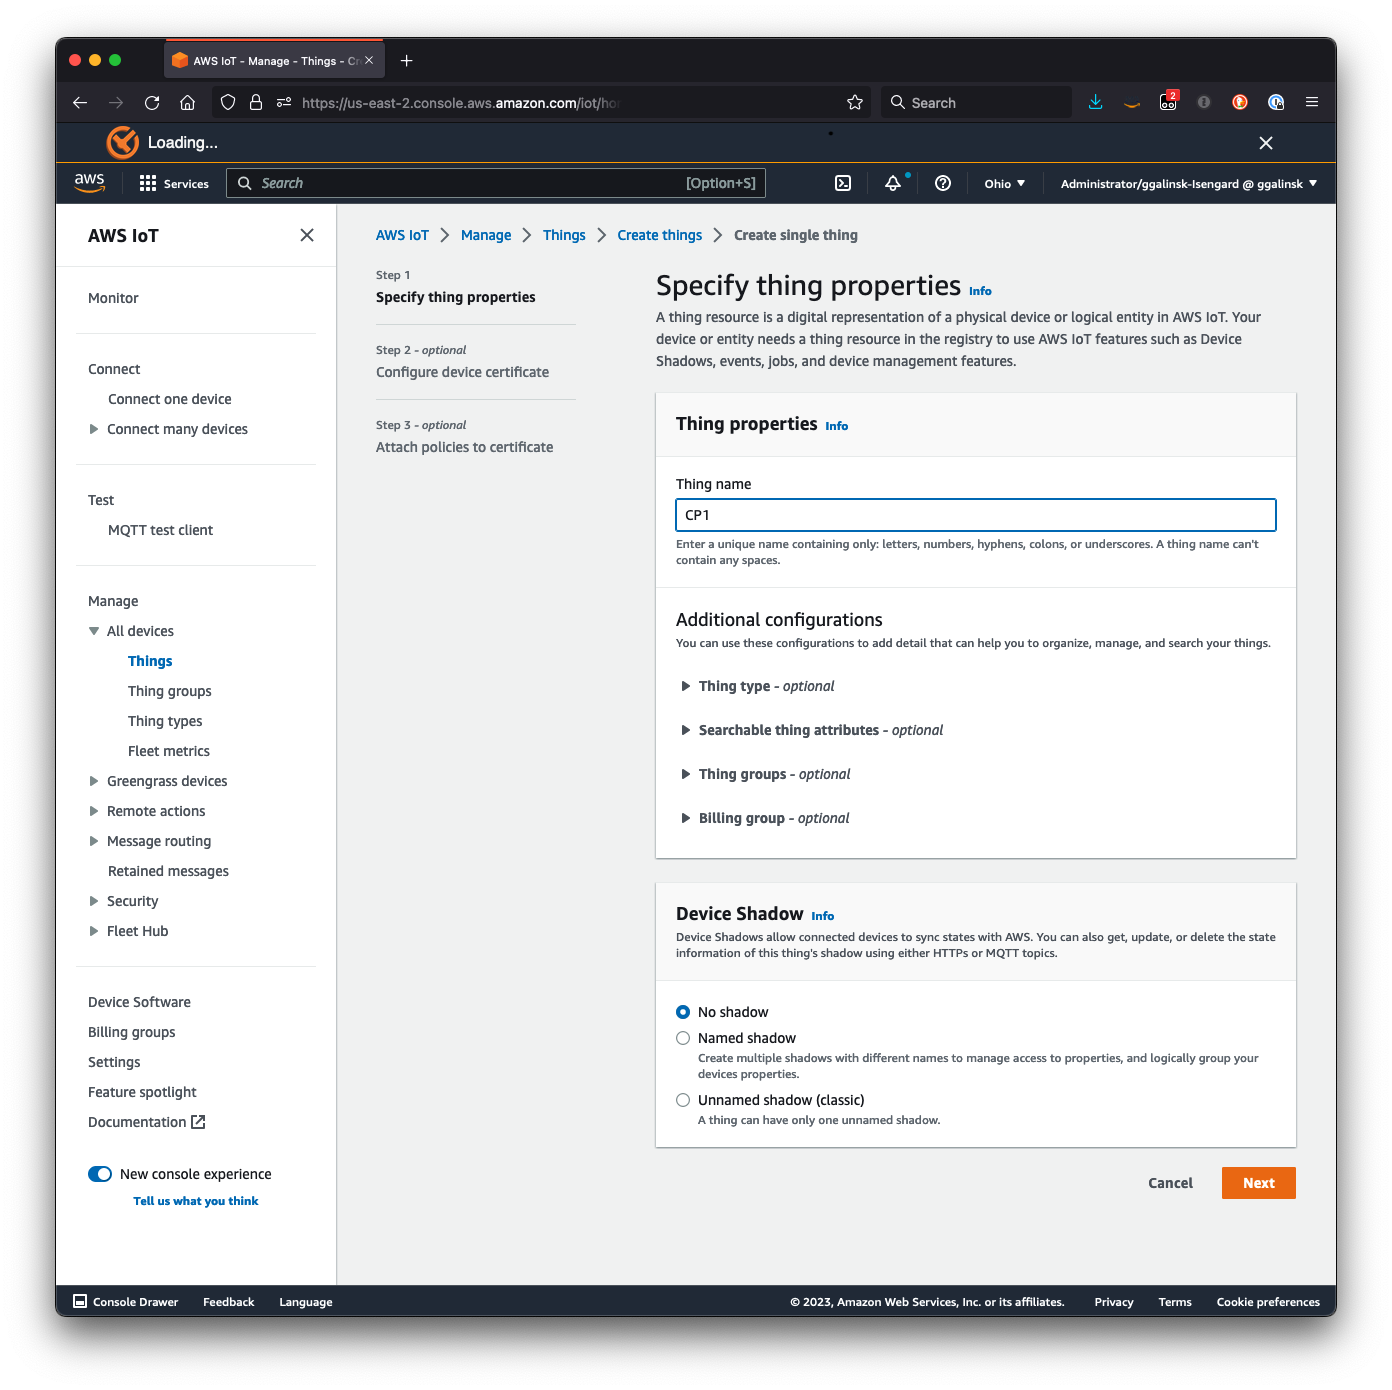The height and width of the screenshot is (1390, 1392).
Task: Select the Named shadow radio button
Action: tap(683, 1038)
